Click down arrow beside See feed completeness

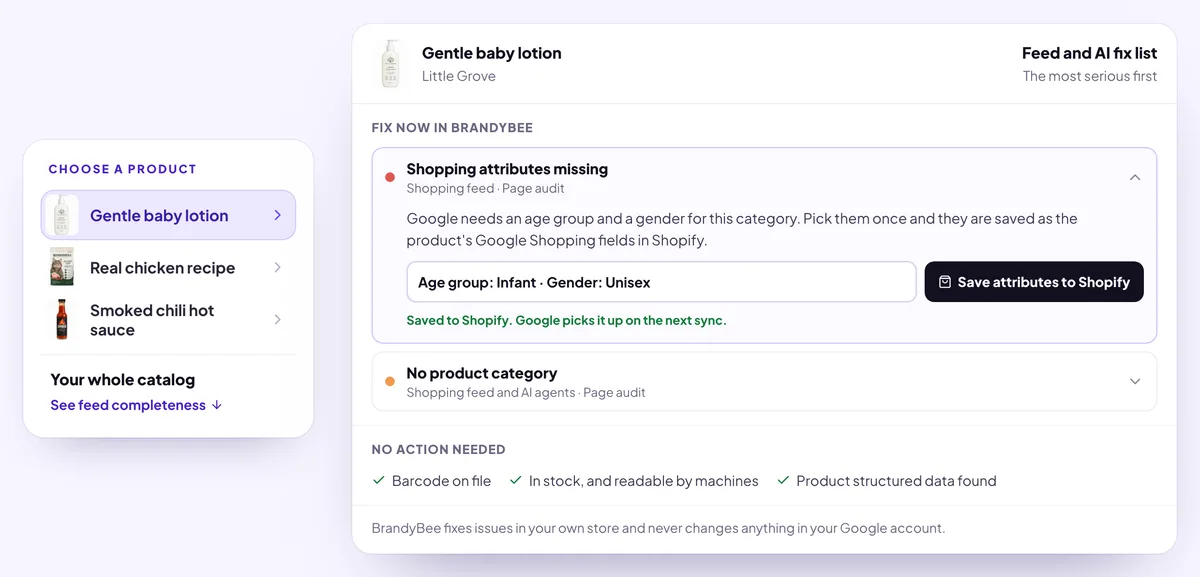[x=217, y=405]
